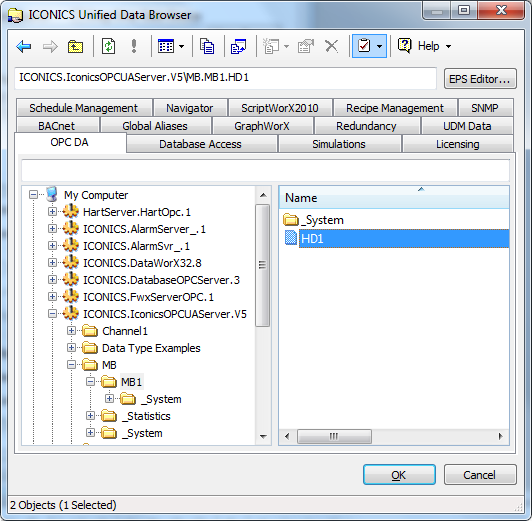Click the greyed new item icon
This screenshot has width=532, height=521.
(x=271, y=46)
